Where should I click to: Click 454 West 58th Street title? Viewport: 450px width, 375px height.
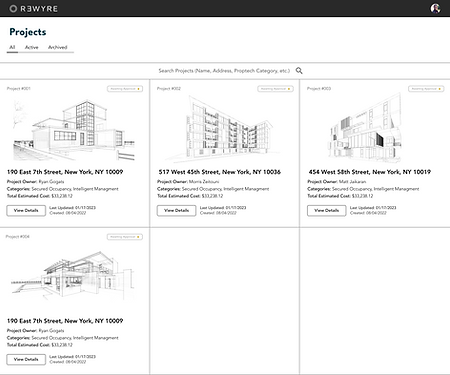(x=370, y=172)
